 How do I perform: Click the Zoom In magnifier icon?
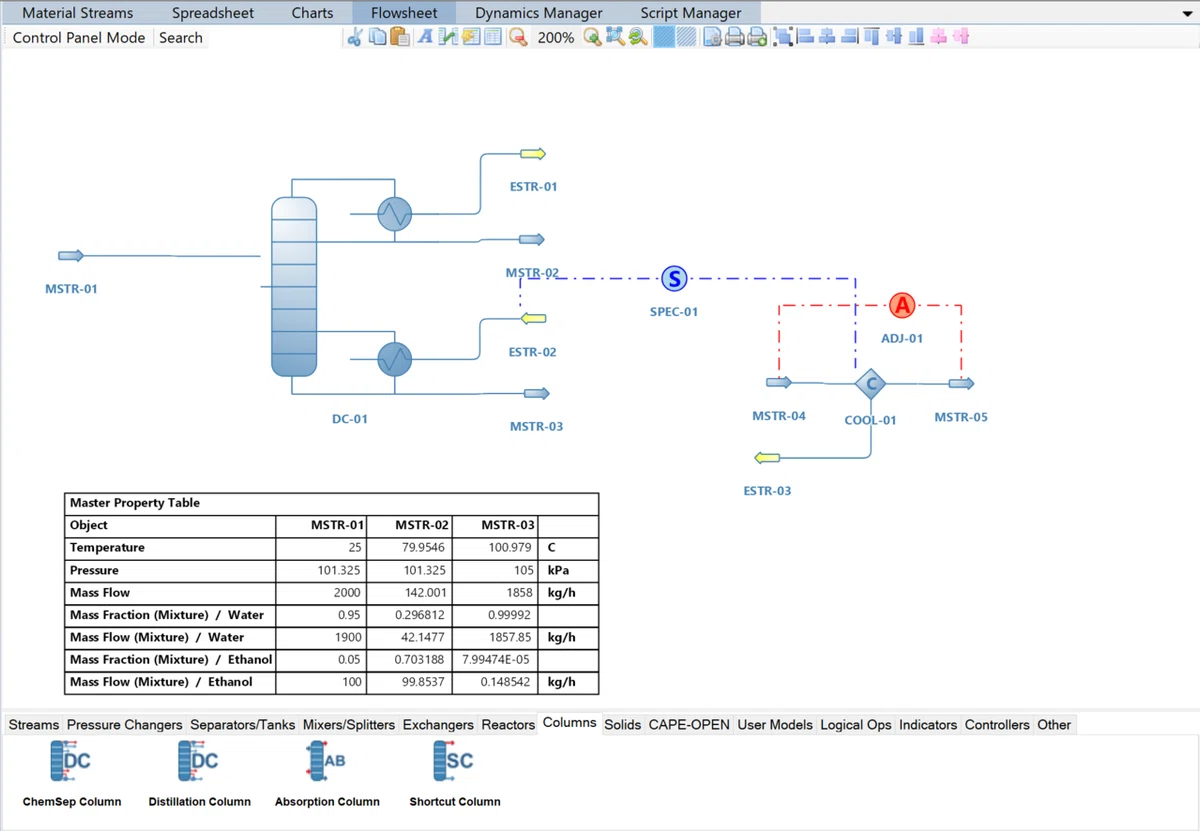click(x=592, y=37)
